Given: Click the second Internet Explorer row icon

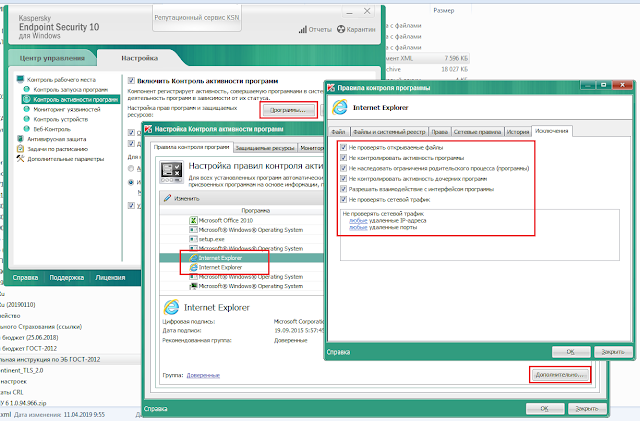Looking at the screenshot, I should (193, 267).
